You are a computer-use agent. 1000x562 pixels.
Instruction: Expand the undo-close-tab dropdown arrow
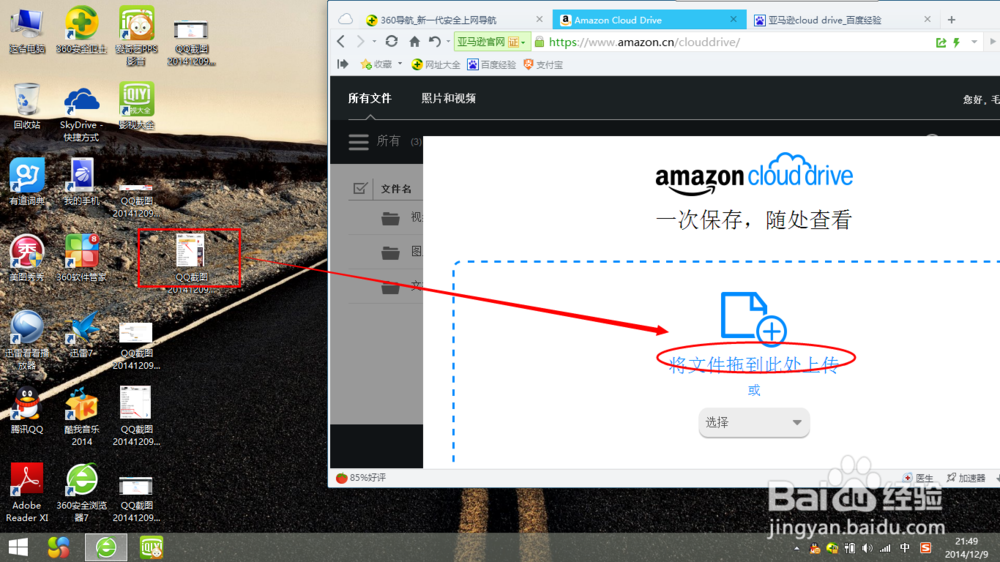pyautogui.click(x=448, y=42)
